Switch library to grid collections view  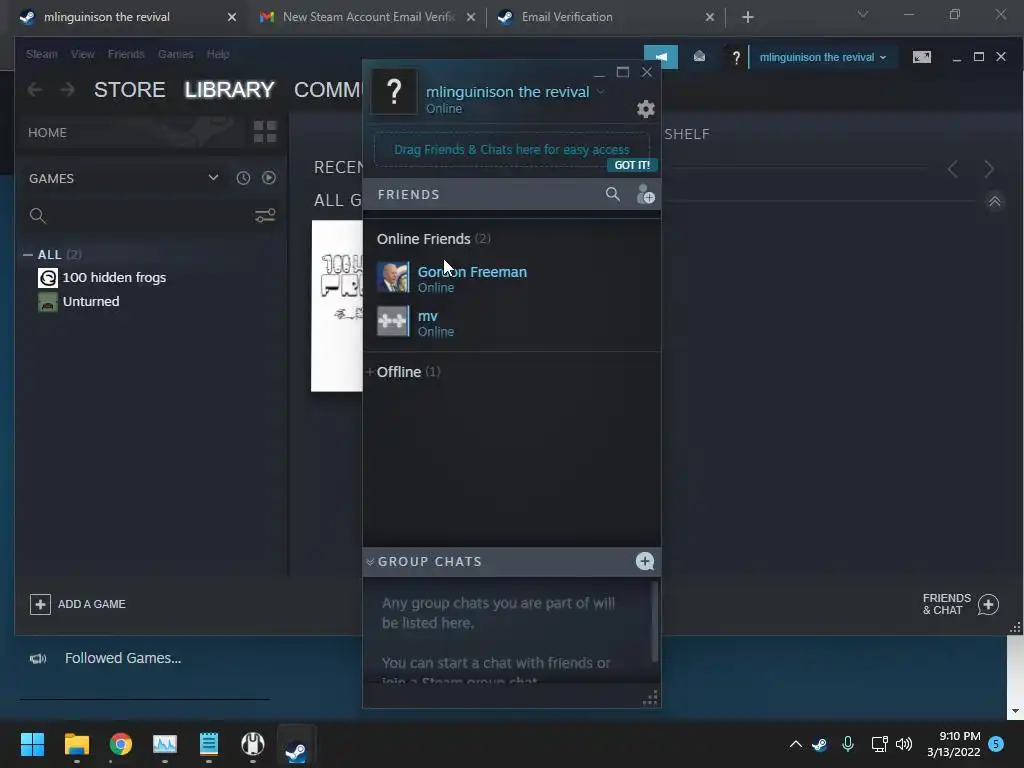tap(264, 132)
